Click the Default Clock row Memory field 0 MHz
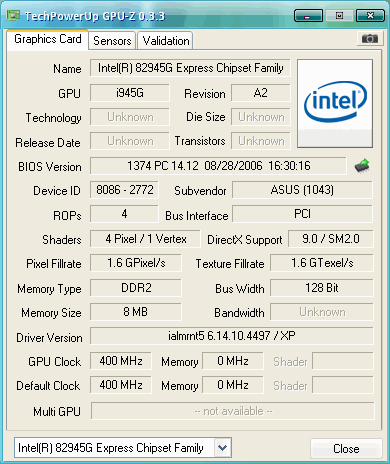390x464 pixels. coord(233,385)
